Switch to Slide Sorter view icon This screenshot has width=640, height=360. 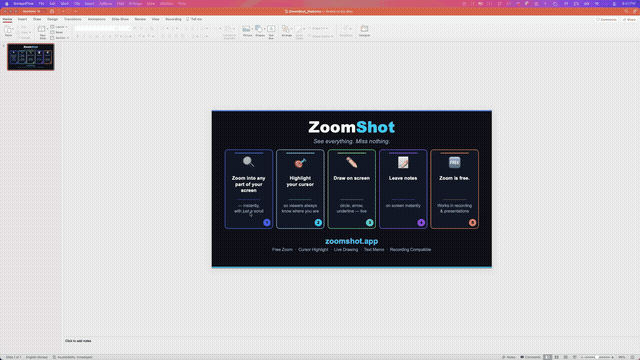(556, 357)
